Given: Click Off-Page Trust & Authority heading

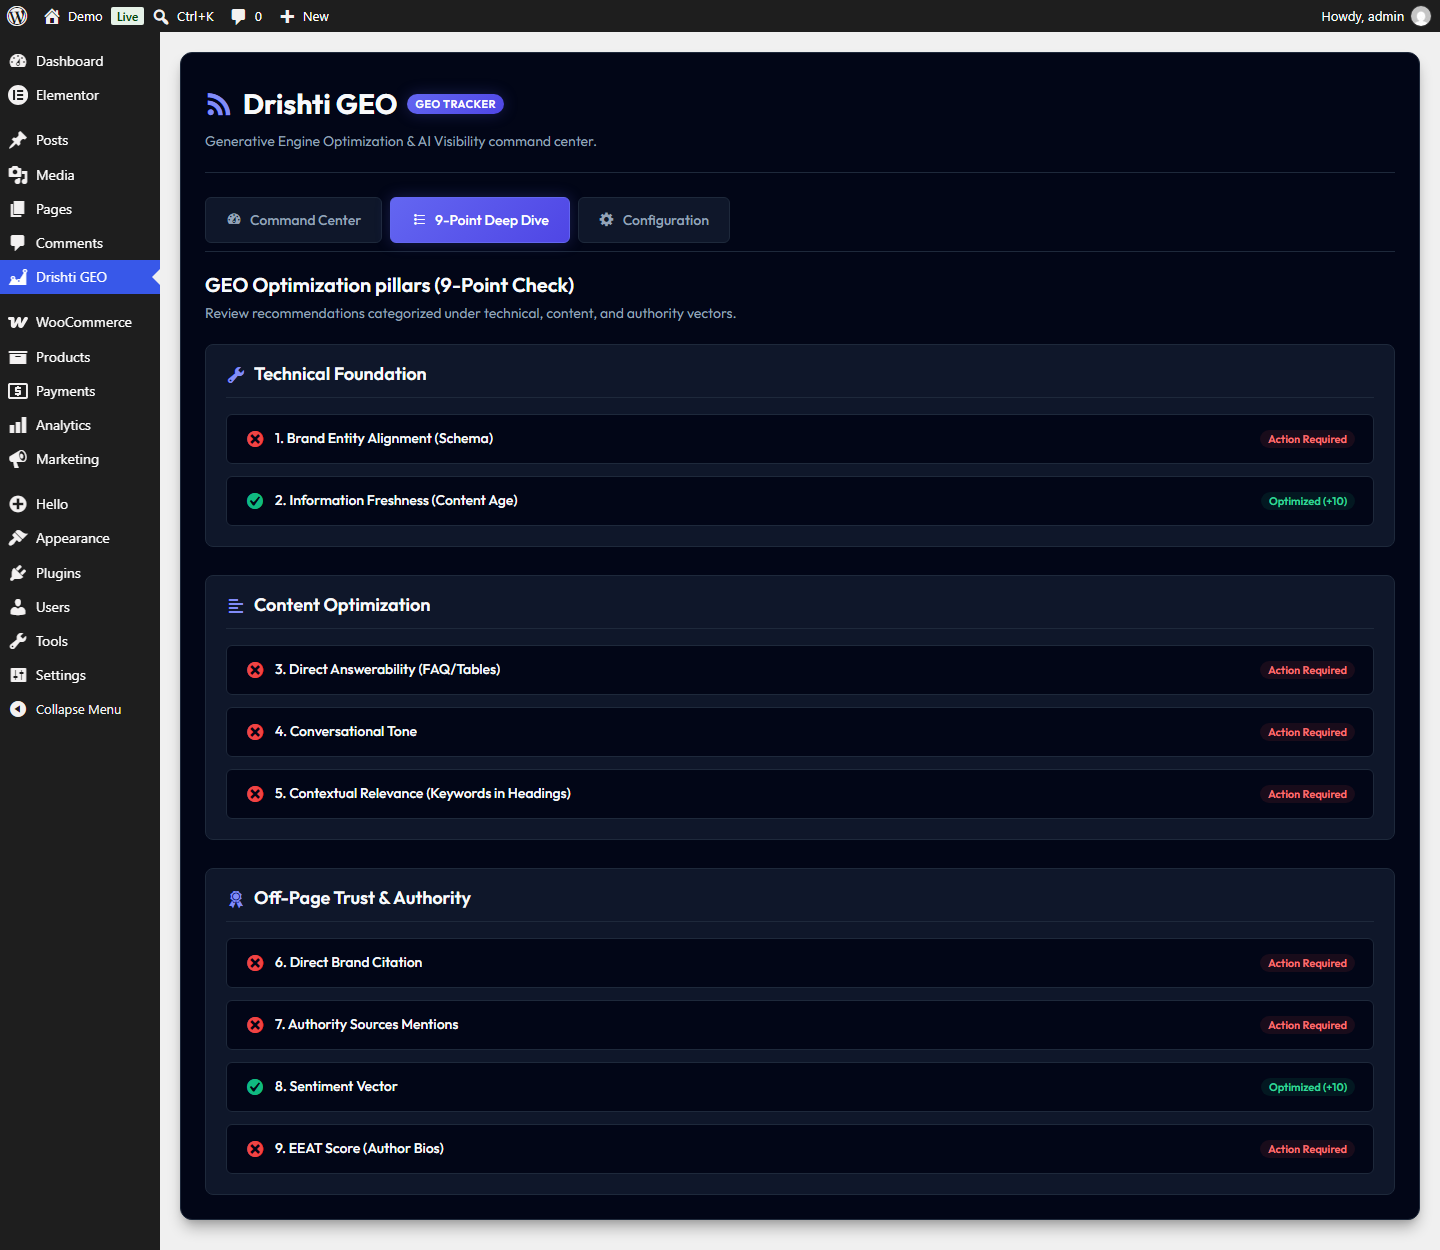Looking at the screenshot, I should point(362,898).
